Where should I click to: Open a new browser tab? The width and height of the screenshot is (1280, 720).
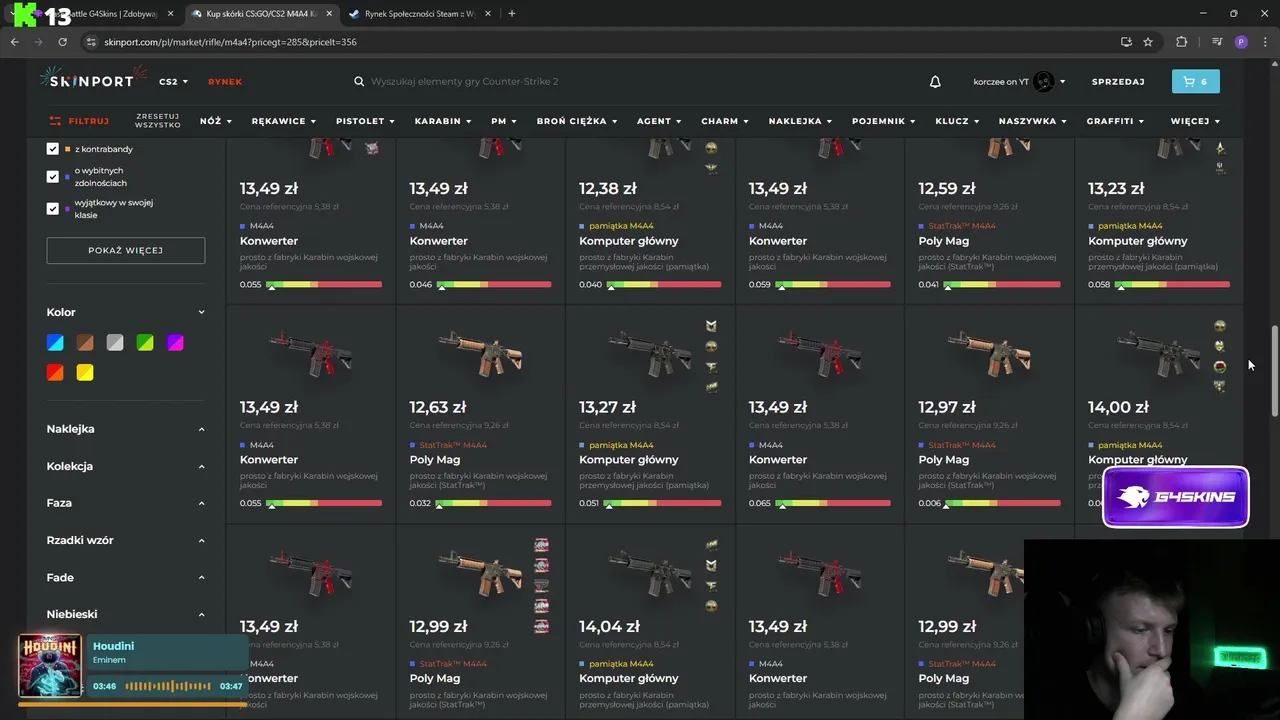pyautogui.click(x=512, y=14)
